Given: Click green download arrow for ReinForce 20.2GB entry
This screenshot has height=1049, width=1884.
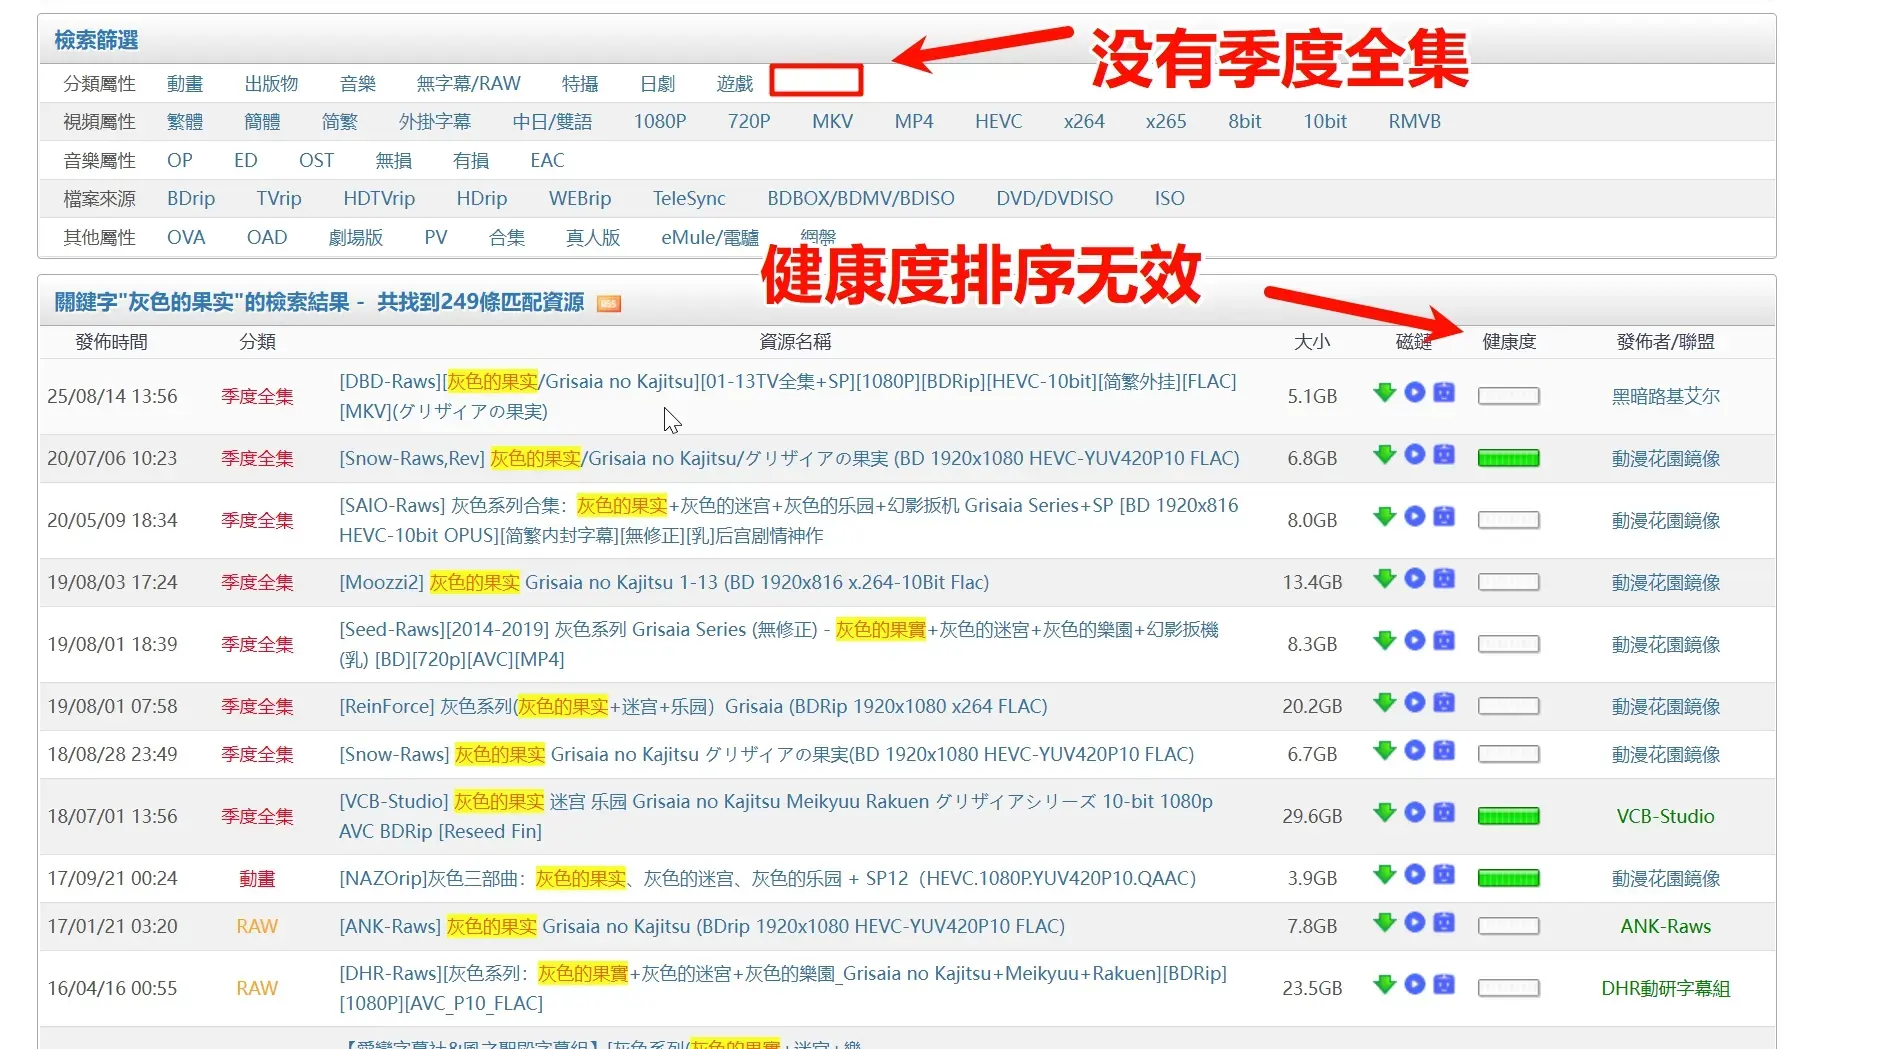Looking at the screenshot, I should pyautogui.click(x=1384, y=702).
